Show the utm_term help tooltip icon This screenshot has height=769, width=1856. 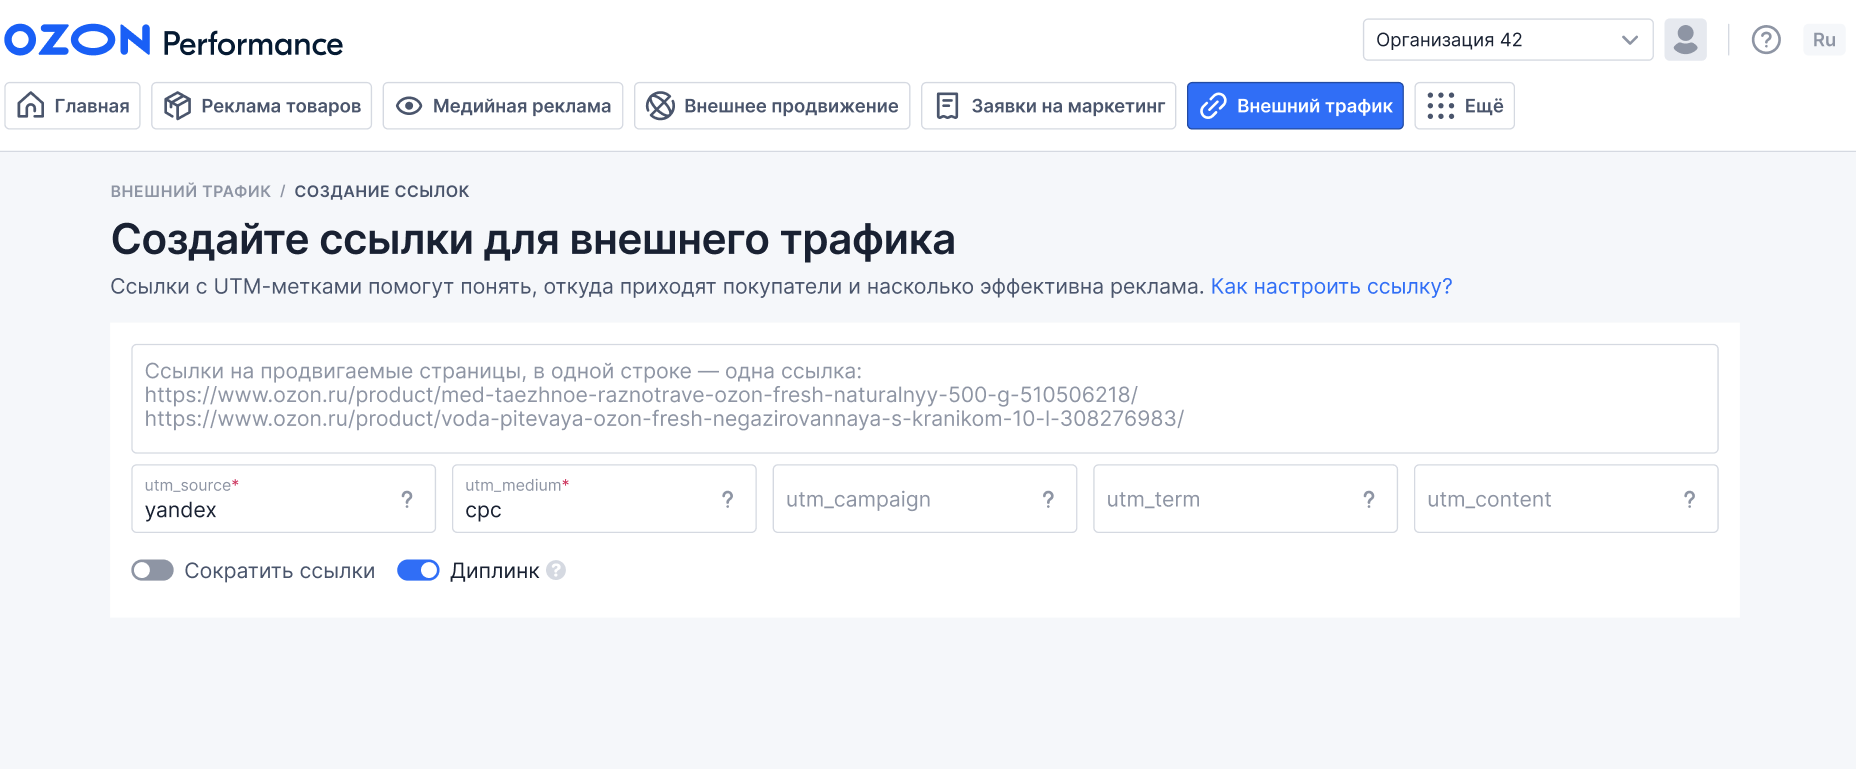pyautogui.click(x=1369, y=499)
